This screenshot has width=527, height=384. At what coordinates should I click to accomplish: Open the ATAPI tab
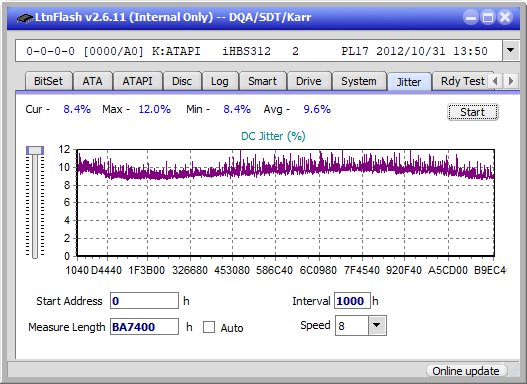coord(137,81)
